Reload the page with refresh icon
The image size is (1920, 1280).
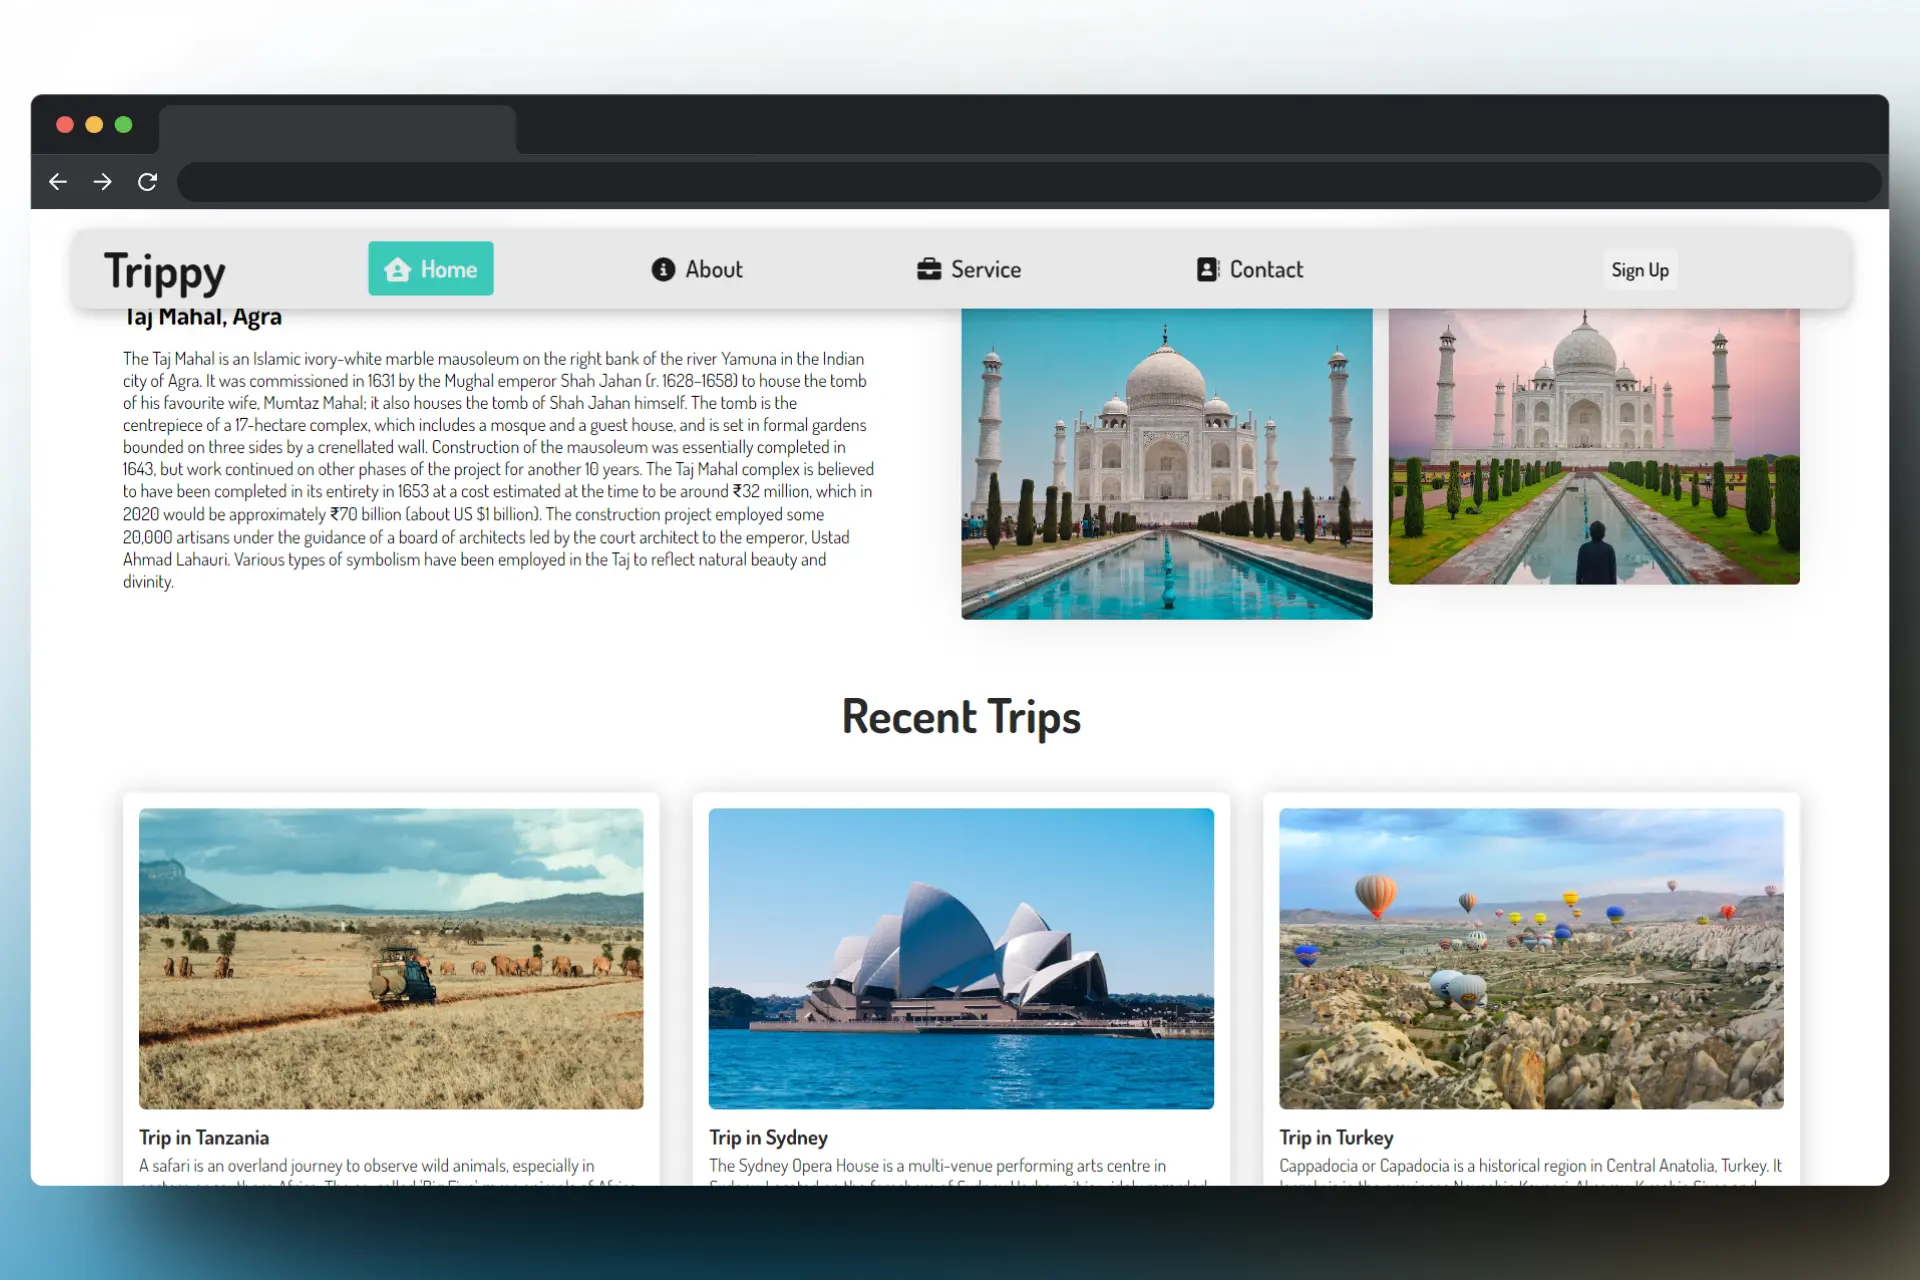point(147,182)
